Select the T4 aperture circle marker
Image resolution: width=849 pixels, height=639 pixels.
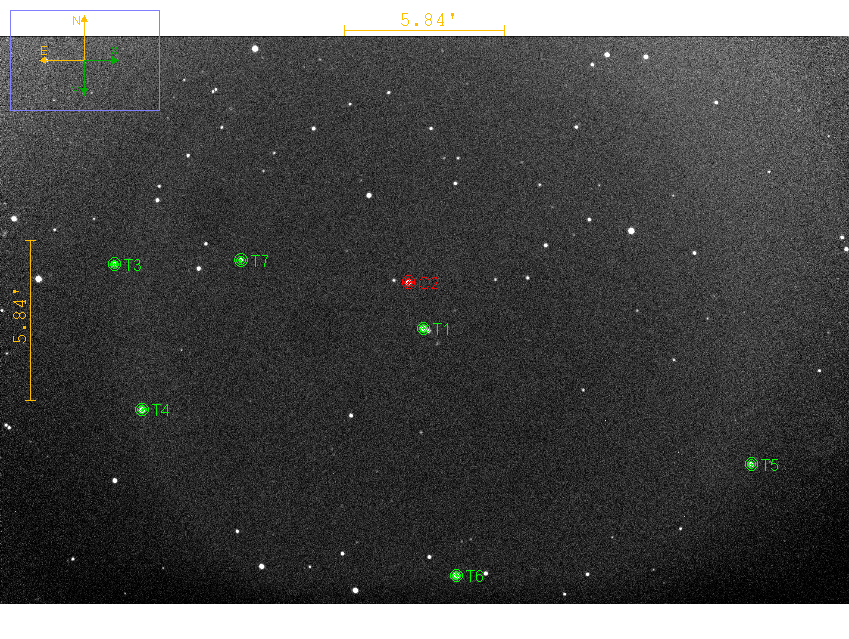coord(142,409)
